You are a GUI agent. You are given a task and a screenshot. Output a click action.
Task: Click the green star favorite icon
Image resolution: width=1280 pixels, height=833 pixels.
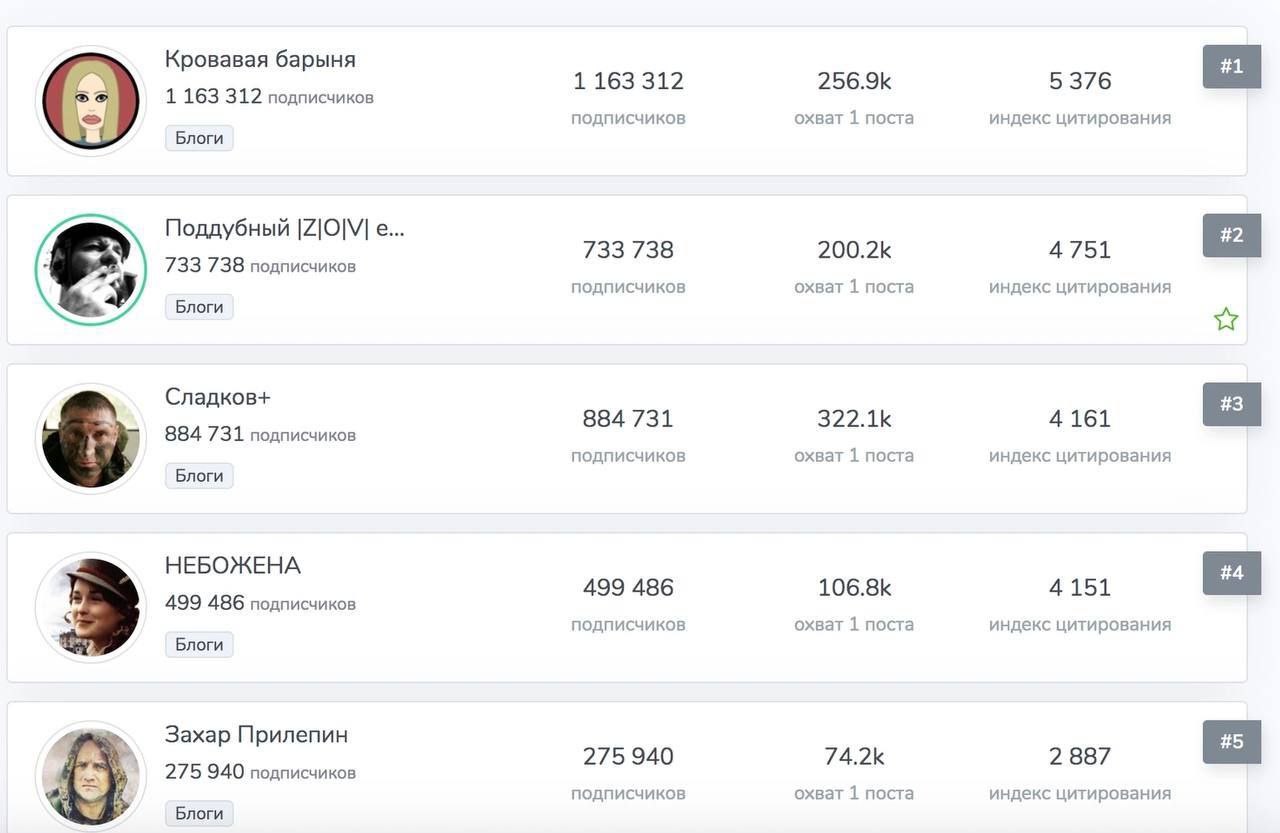(1226, 320)
